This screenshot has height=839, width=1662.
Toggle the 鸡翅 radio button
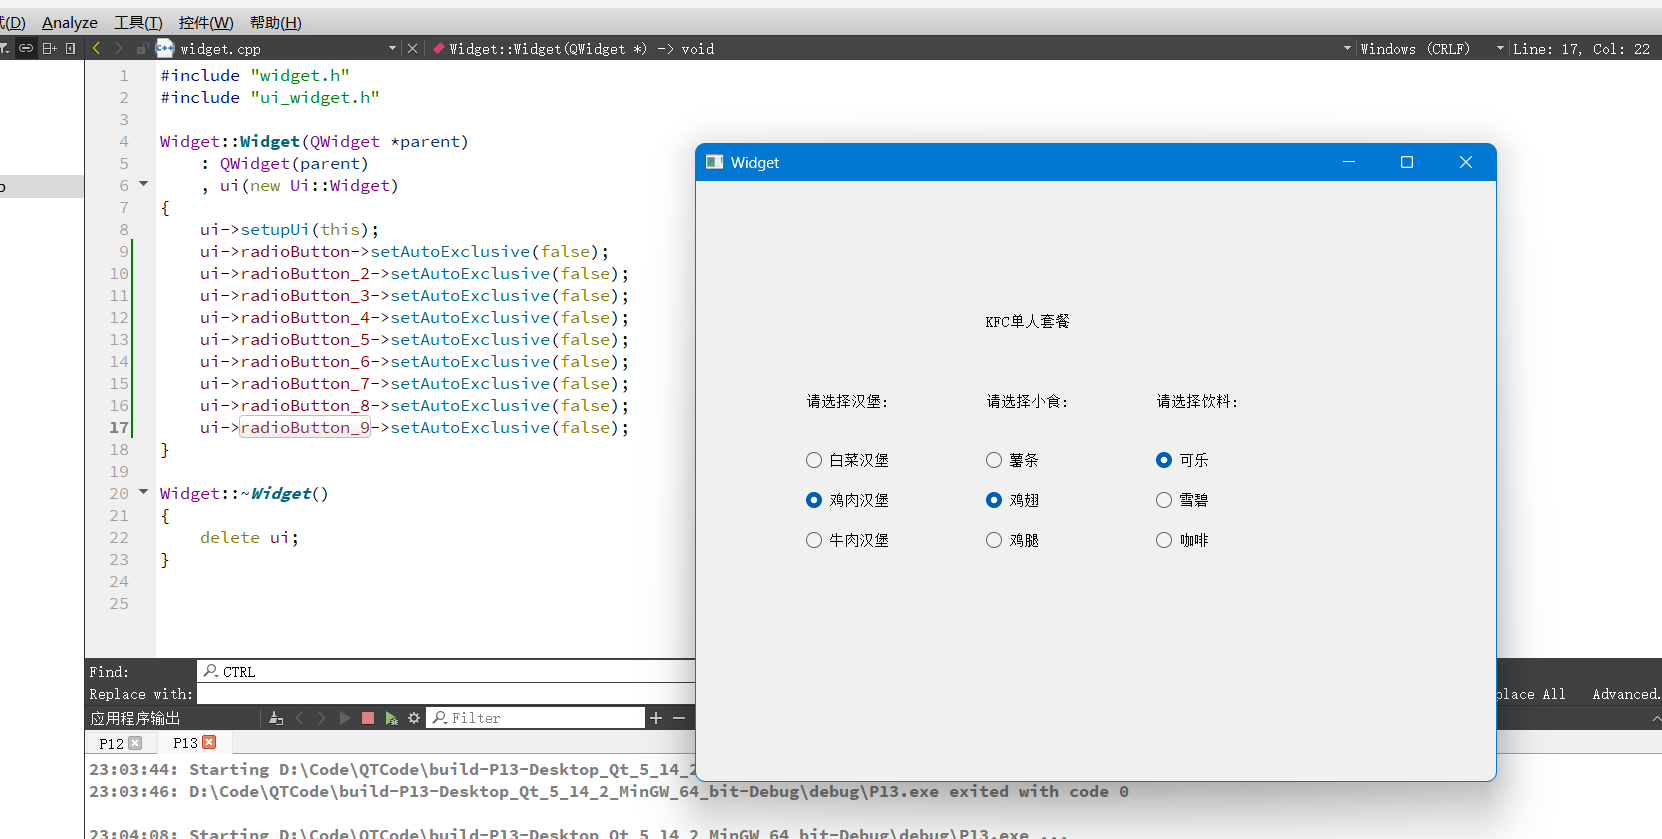994,500
